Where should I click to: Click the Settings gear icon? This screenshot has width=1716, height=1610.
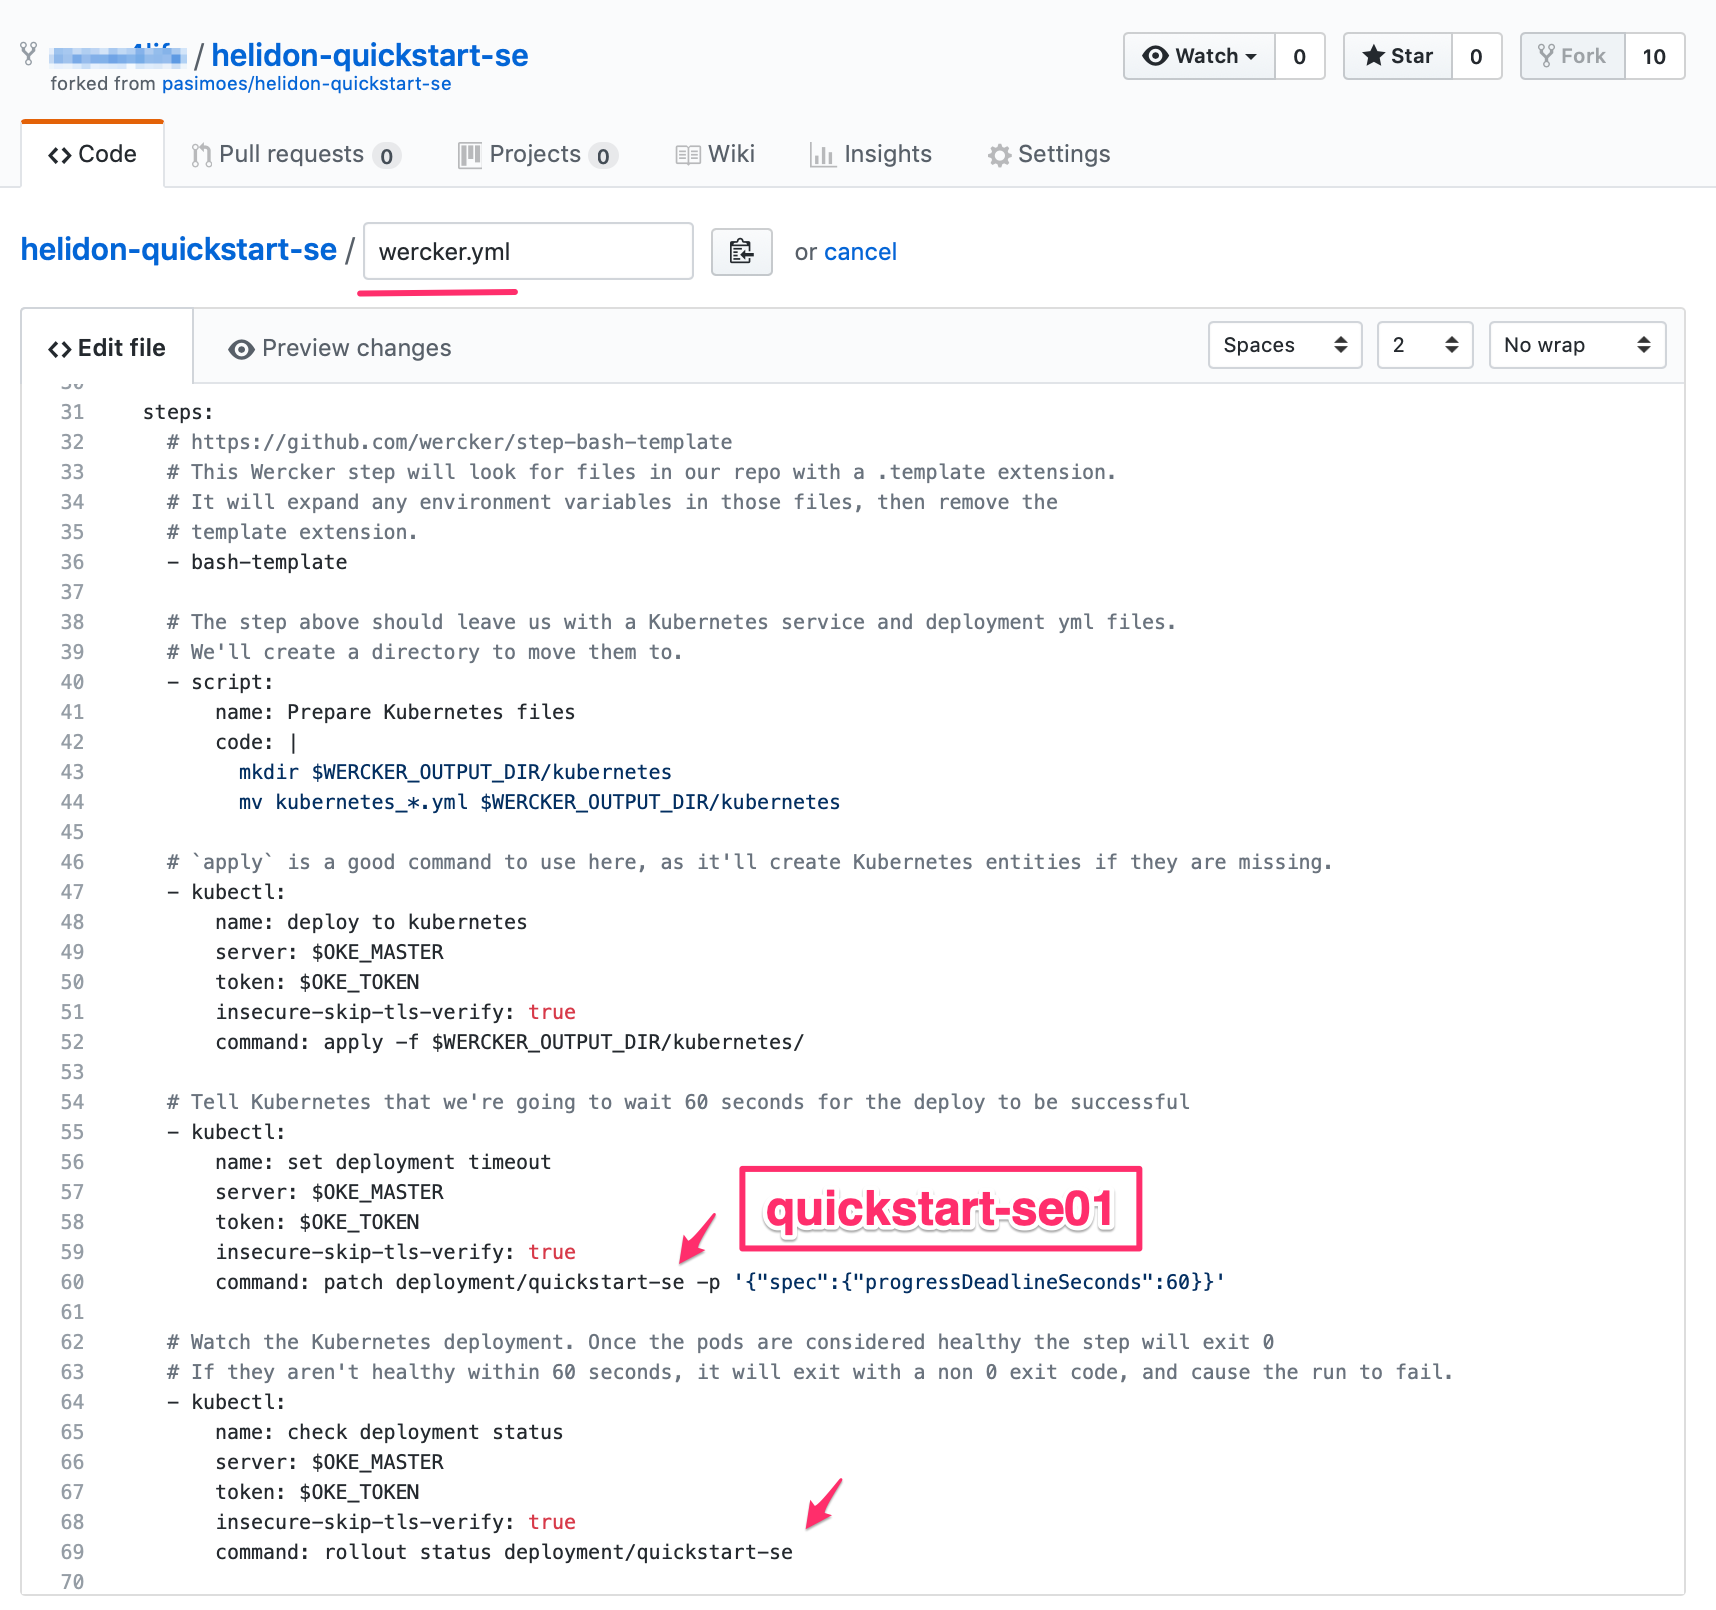tap(999, 155)
